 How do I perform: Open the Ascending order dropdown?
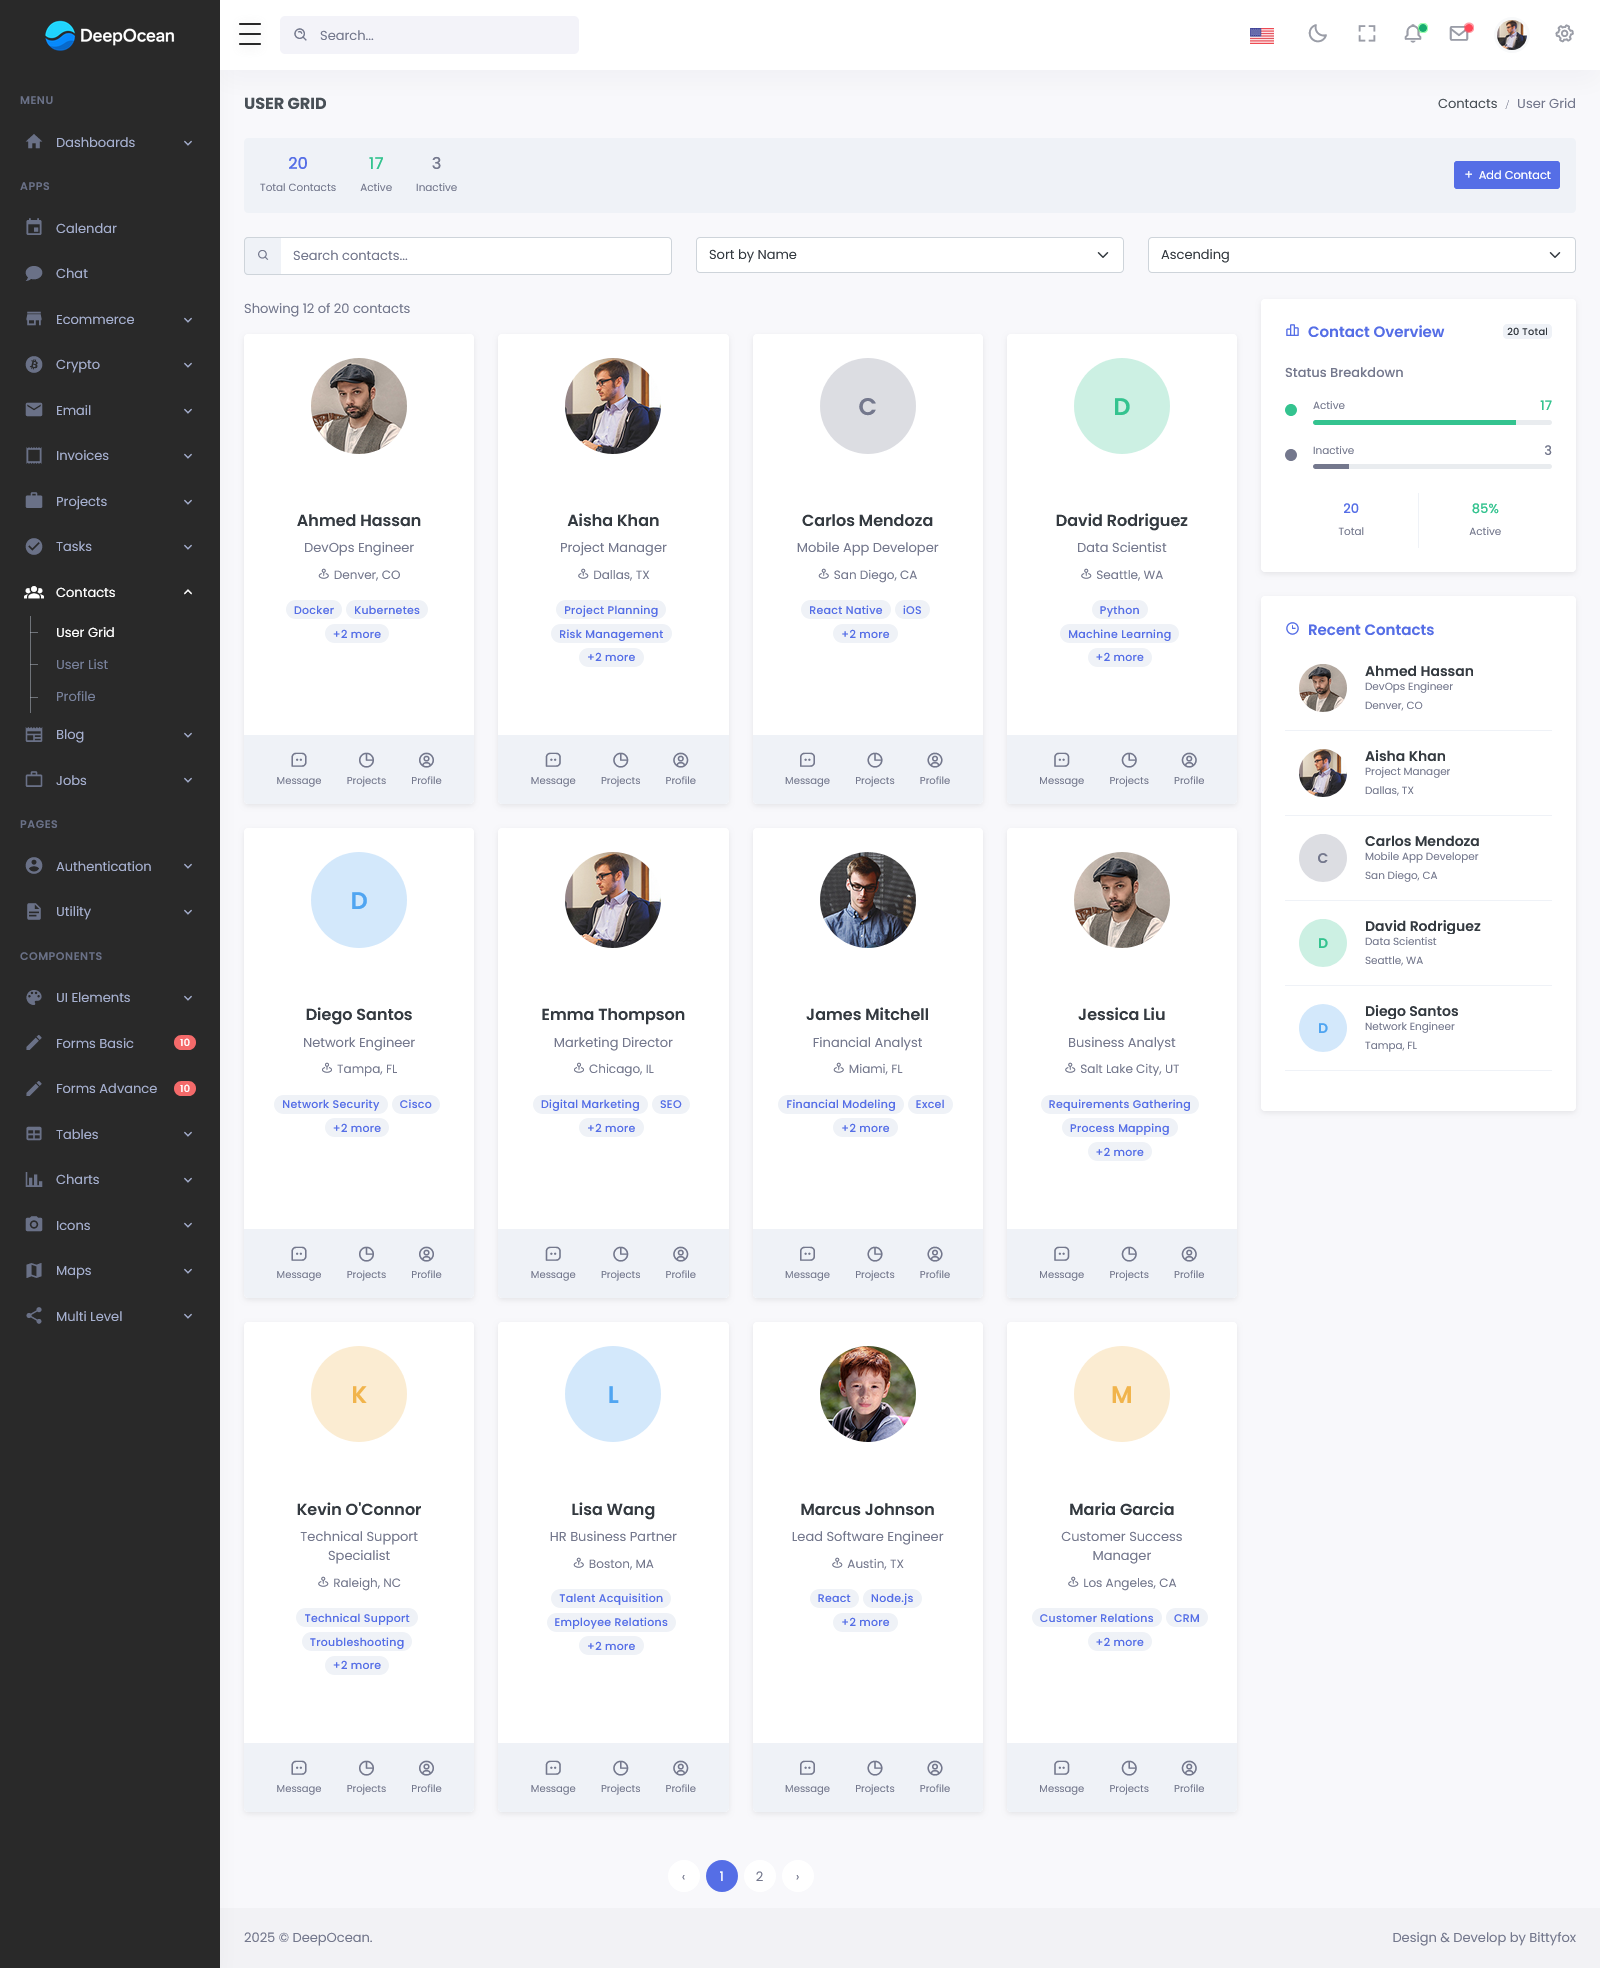pos(1361,255)
